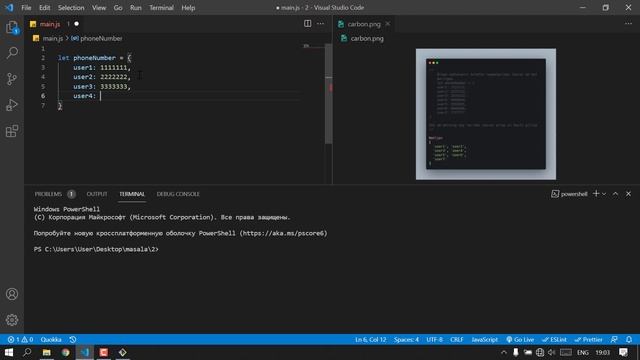Open more actions for carbon.png editor group
640x360 pixels.
(x=628, y=24)
